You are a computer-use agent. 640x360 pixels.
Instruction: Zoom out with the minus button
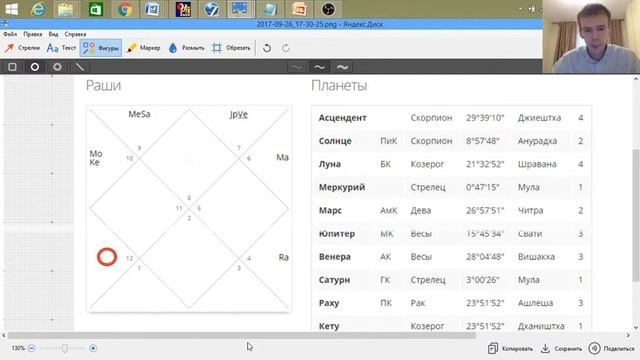31,348
